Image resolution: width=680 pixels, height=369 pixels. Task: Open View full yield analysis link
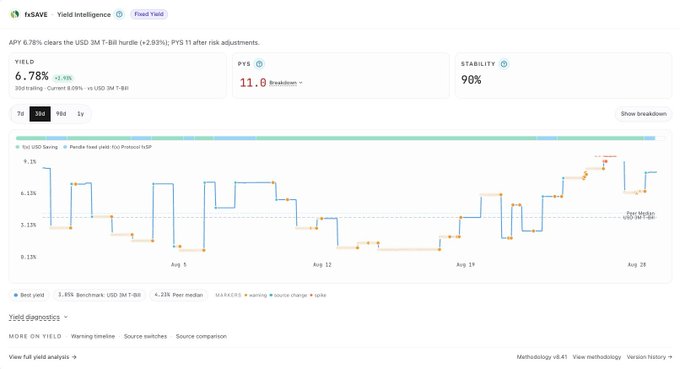42,357
